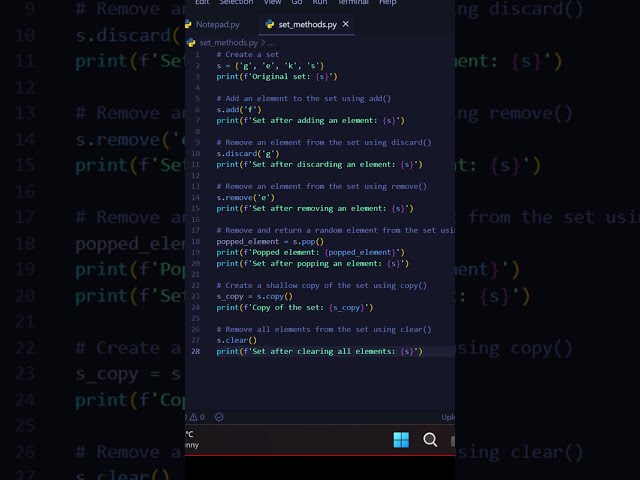Click line number 14 in gutter
The height and width of the screenshot is (480, 640).
point(196,198)
